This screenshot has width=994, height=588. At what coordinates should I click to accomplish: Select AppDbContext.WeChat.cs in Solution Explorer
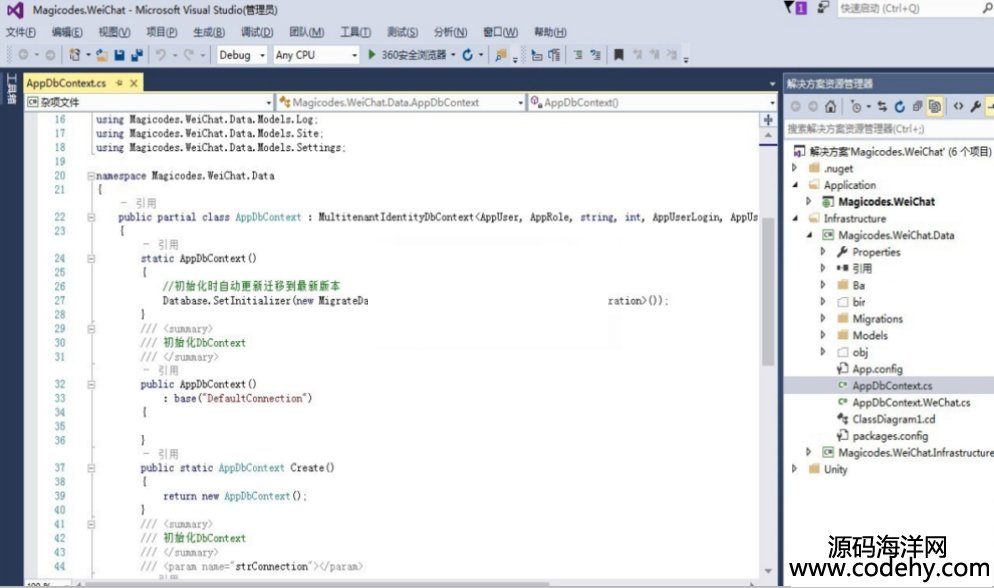tap(911, 402)
